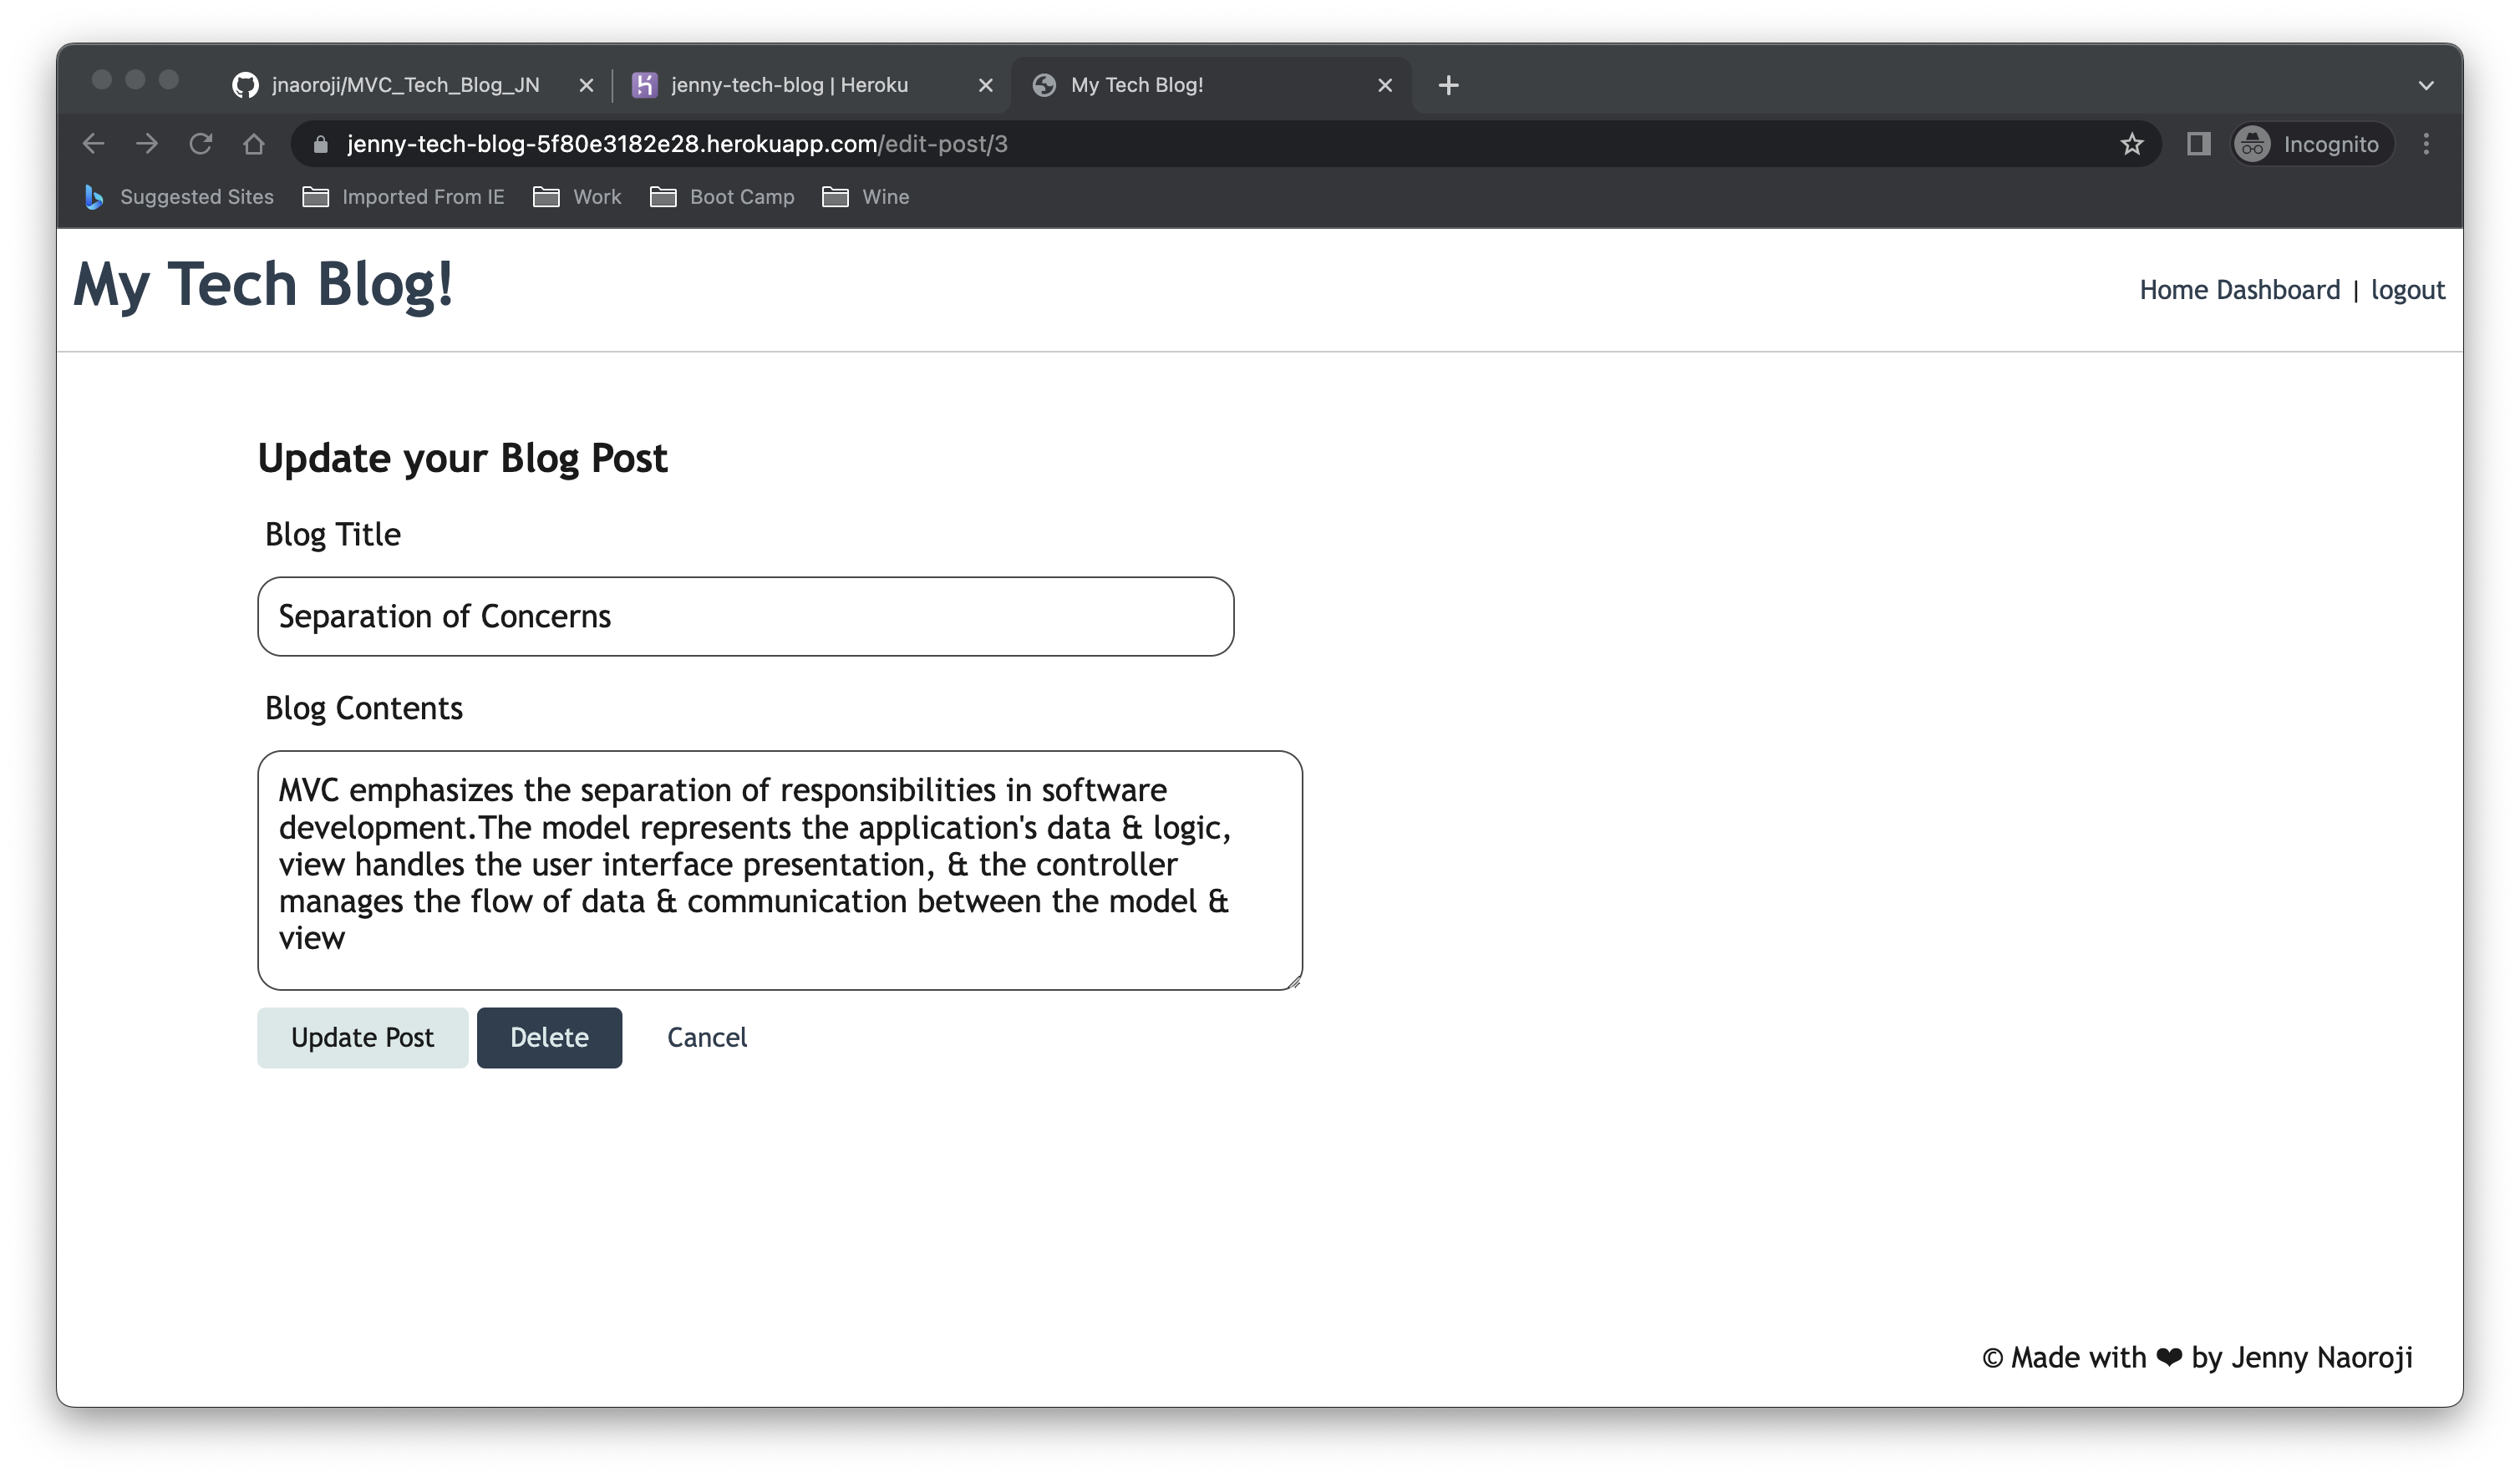Viewport: 2520px width, 1477px height.
Task: Go to the browser home page
Action: tap(254, 144)
